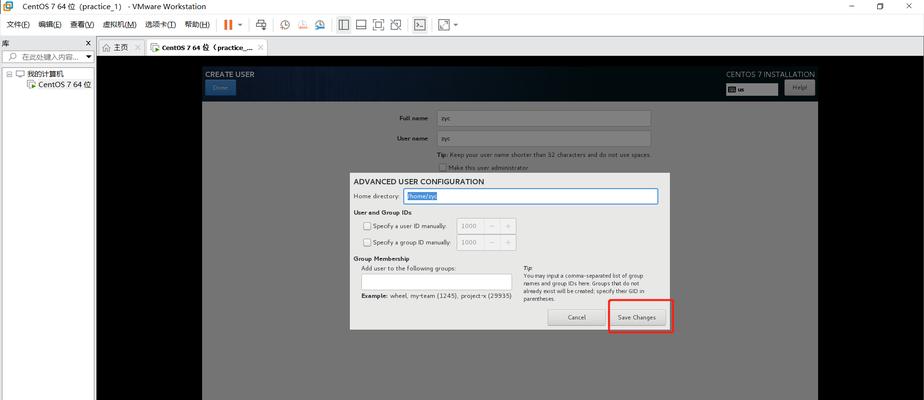Click the Full name field

544,118
